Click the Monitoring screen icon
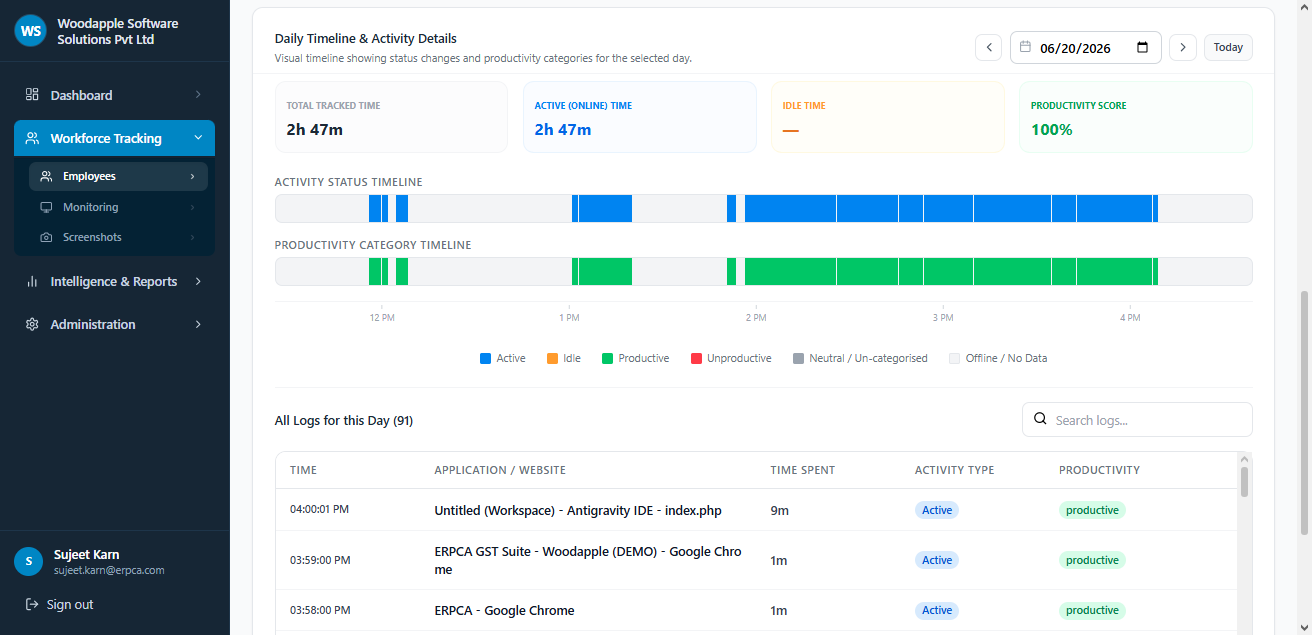The height and width of the screenshot is (635, 1312). pyautogui.click(x=46, y=207)
